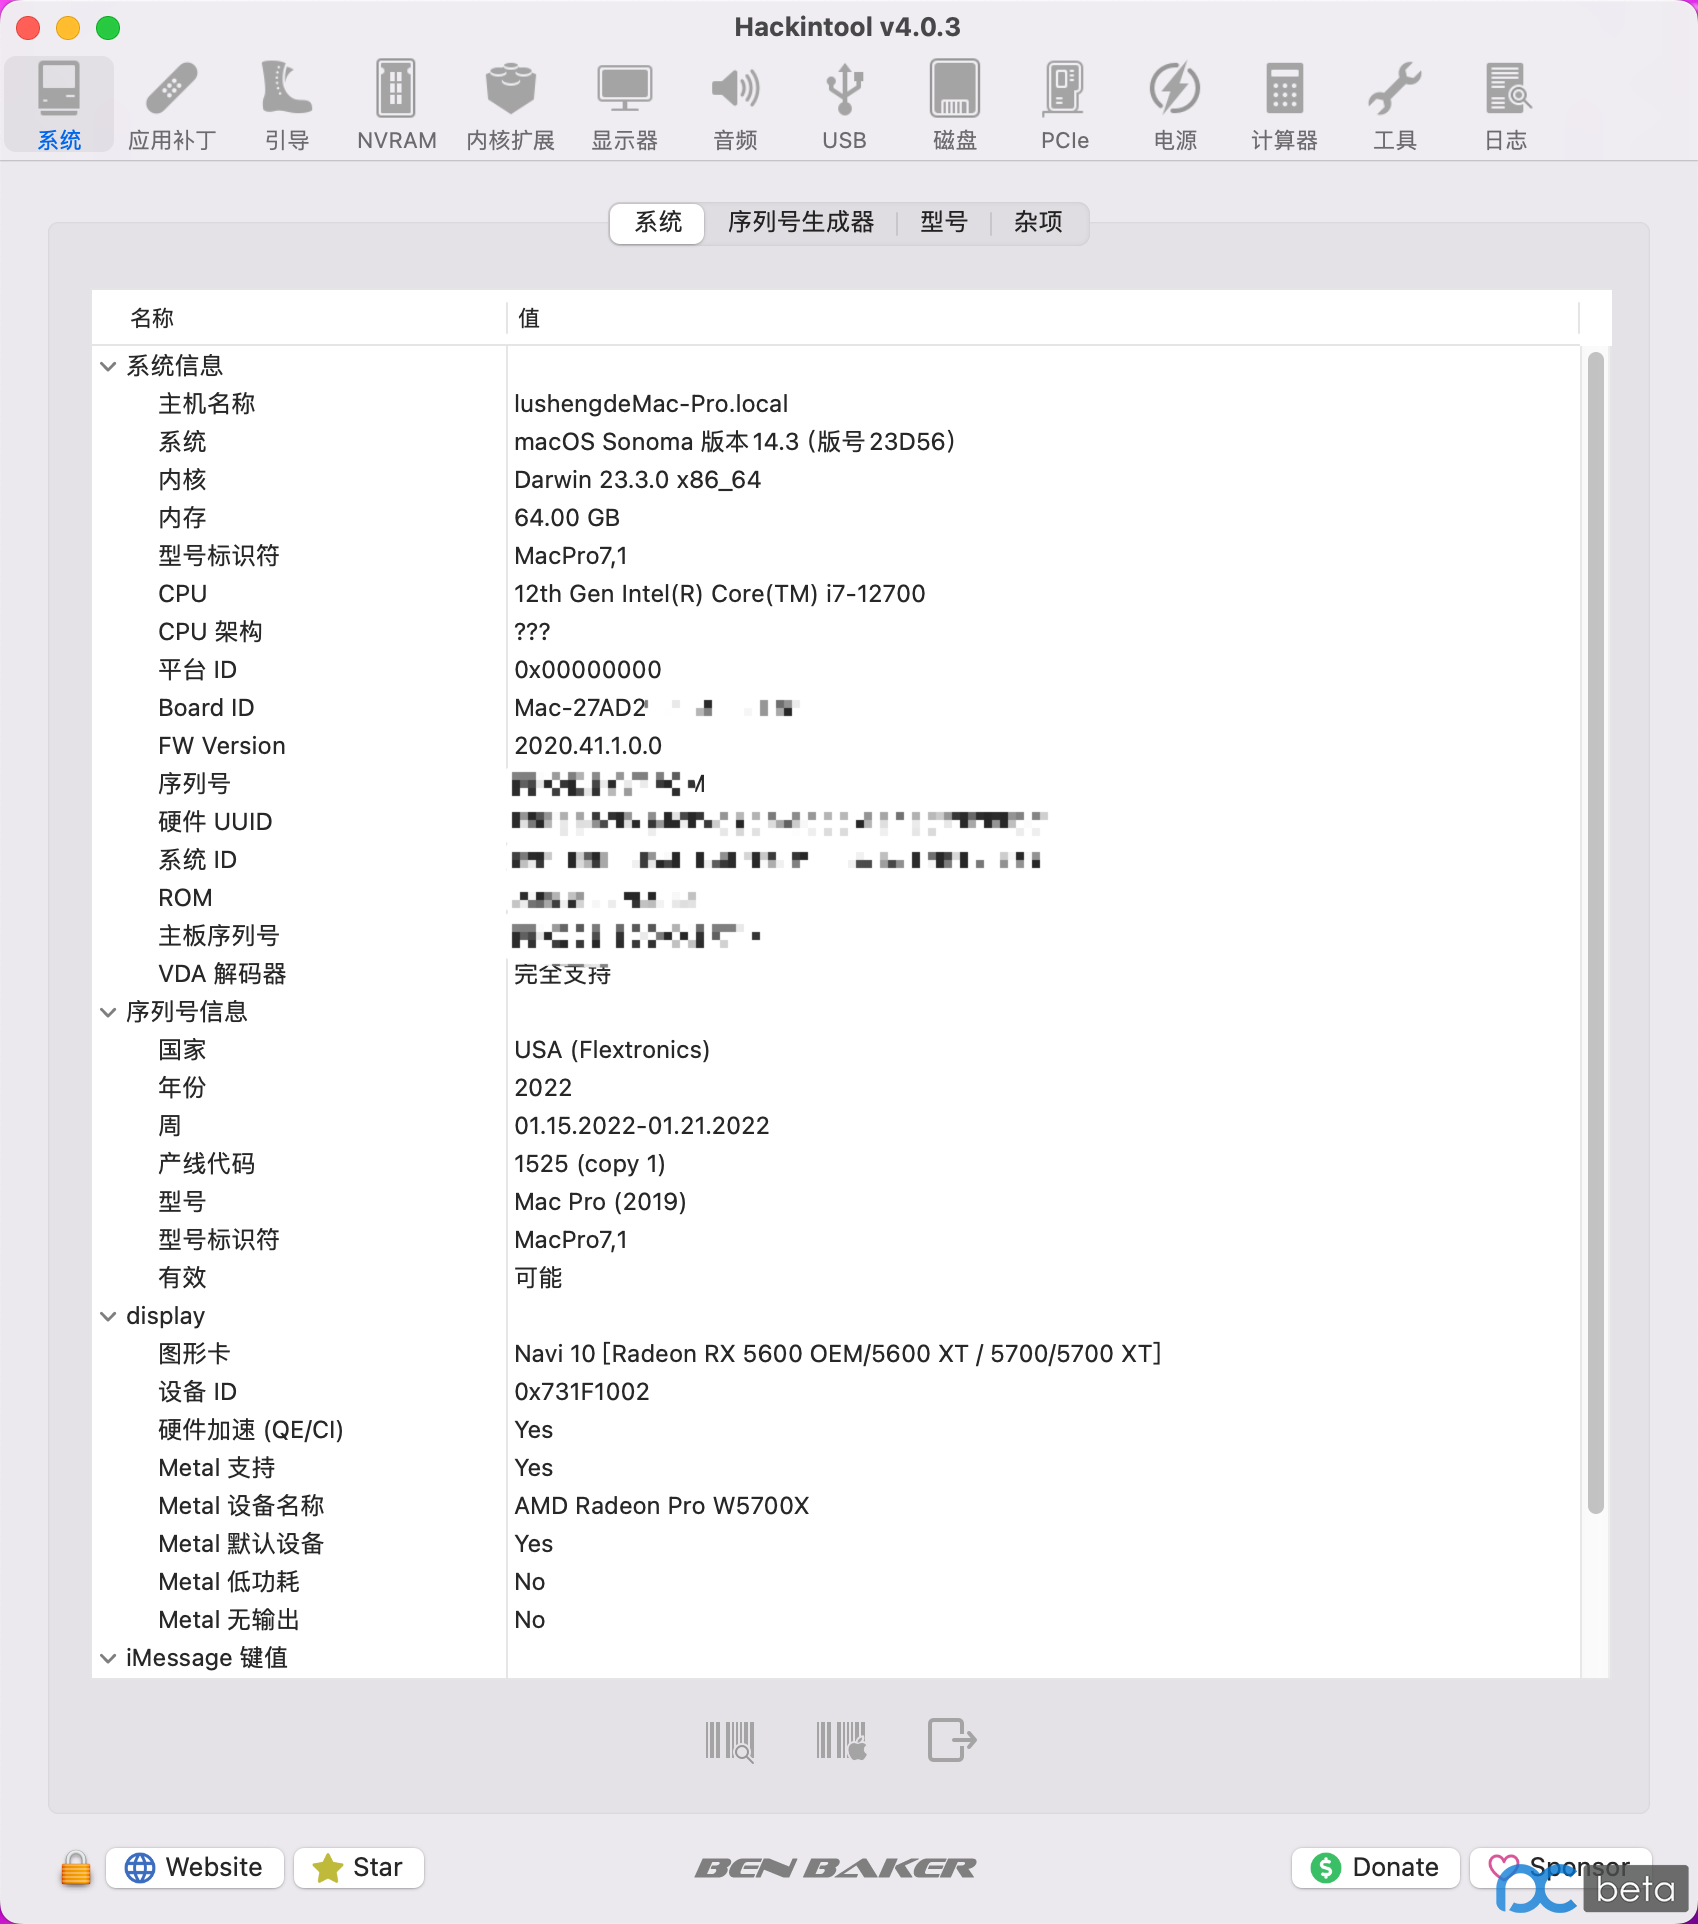Screen dimensions: 1698x1924
Task: Open the 磁盘 disk section
Action: 955,106
